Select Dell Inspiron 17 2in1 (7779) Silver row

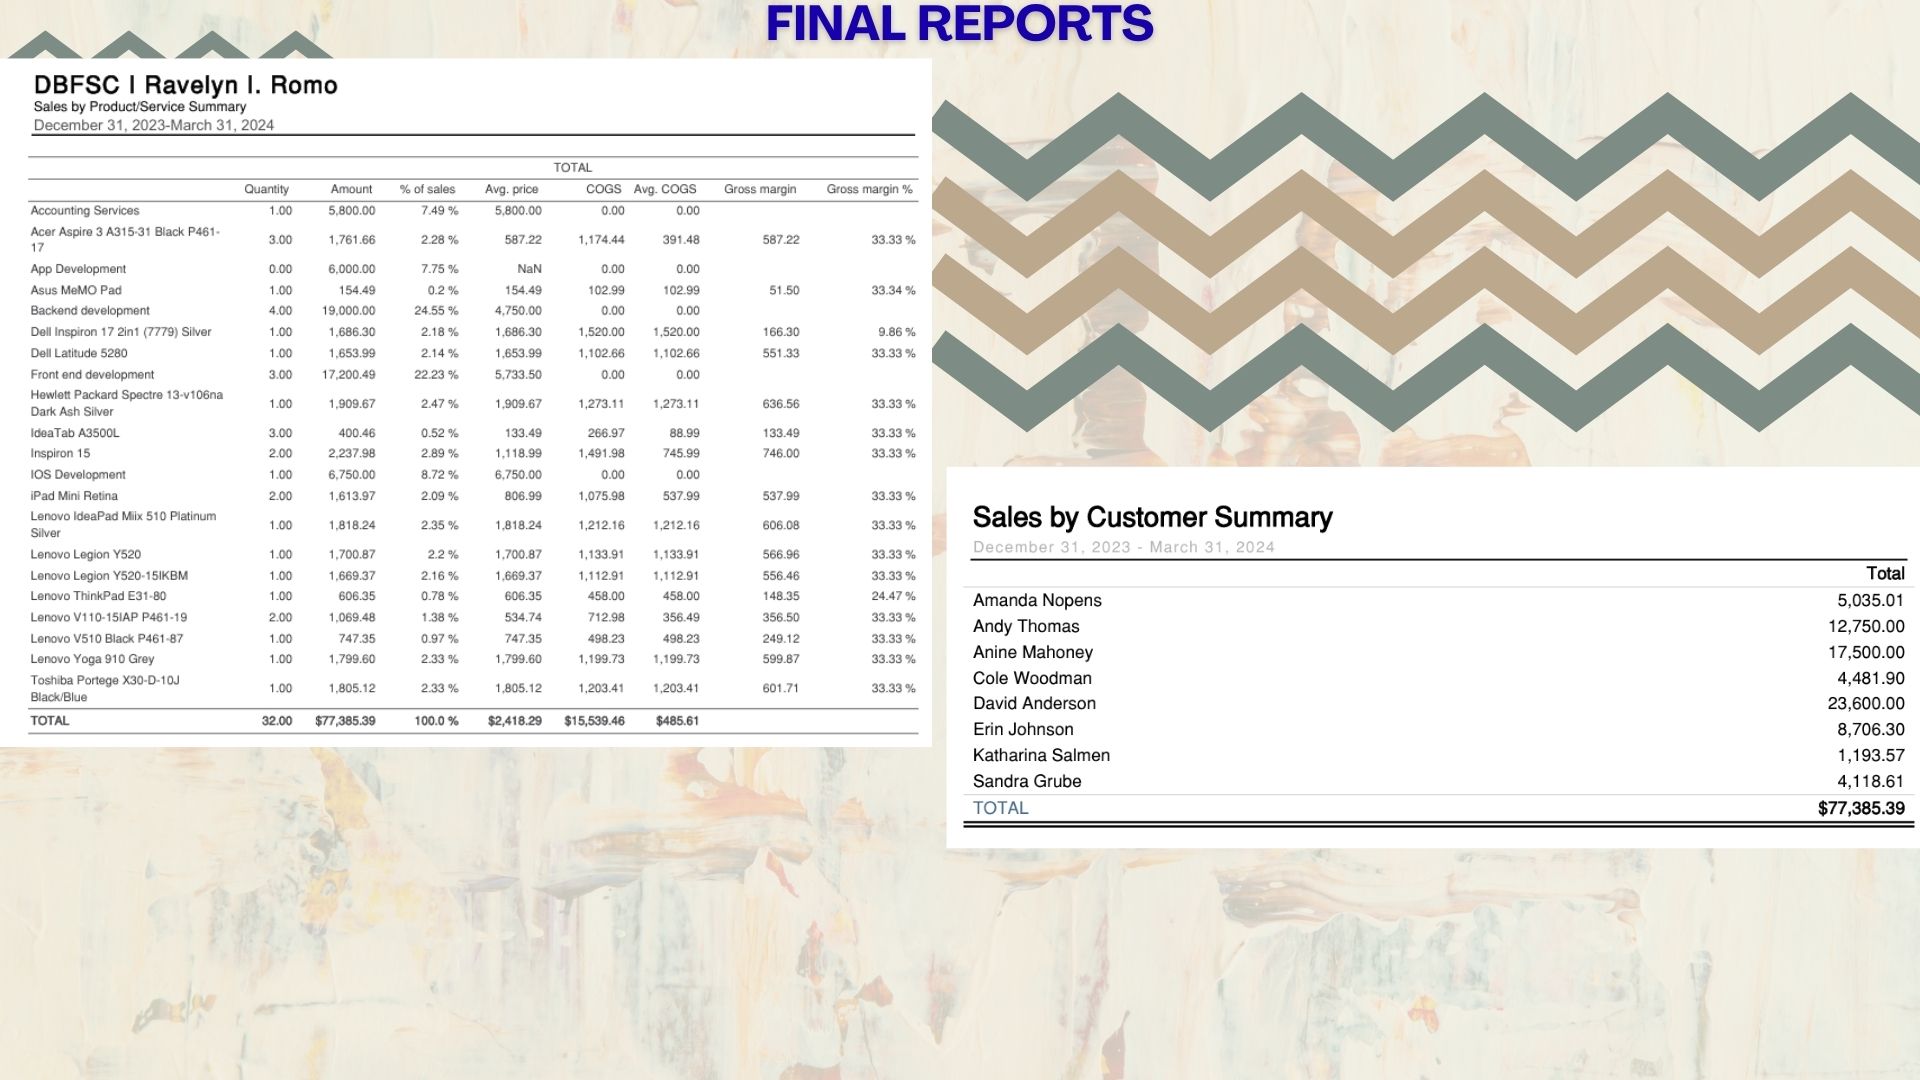(473, 332)
